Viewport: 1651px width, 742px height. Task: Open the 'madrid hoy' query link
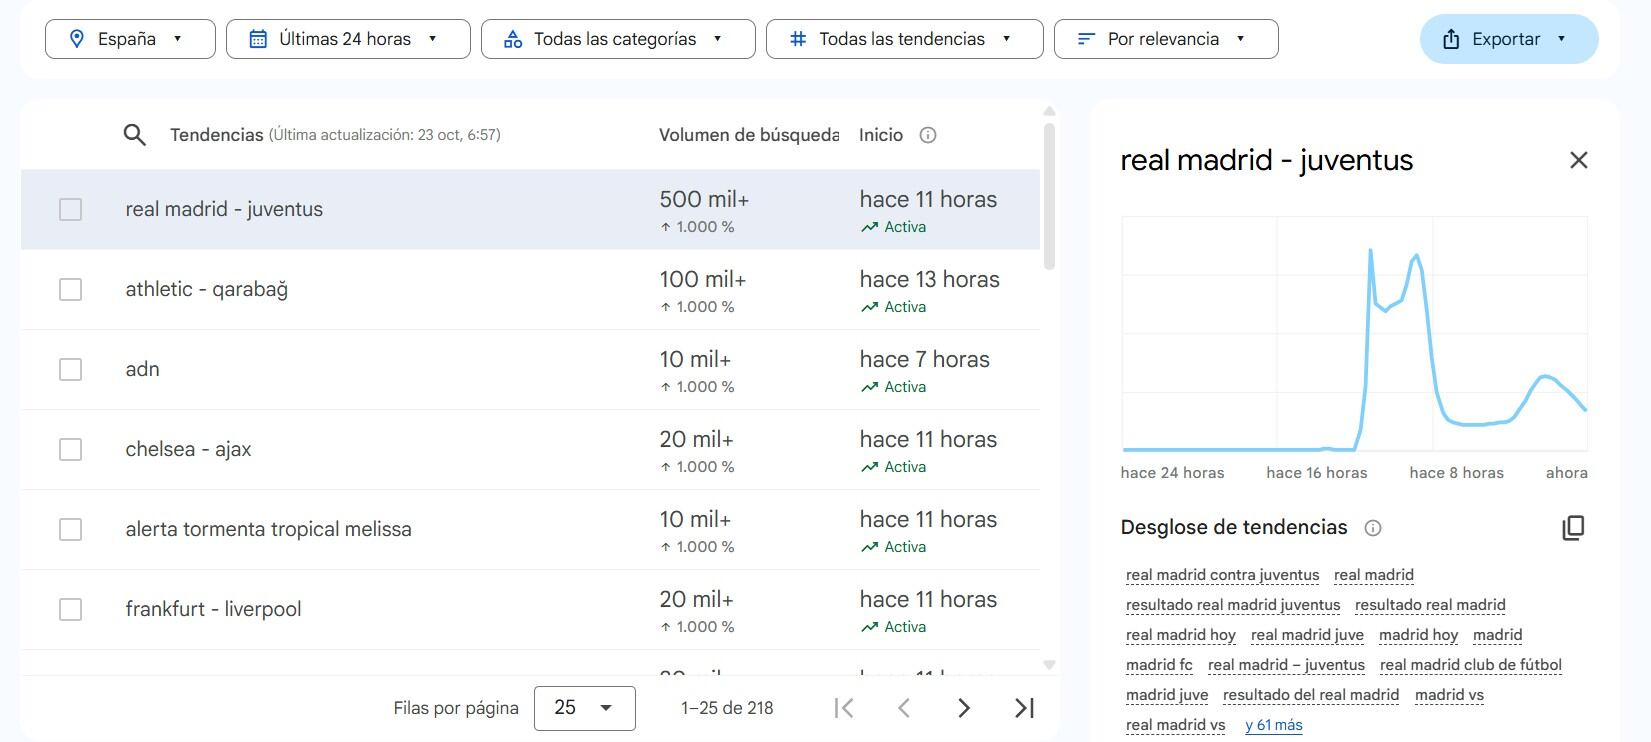point(1418,635)
